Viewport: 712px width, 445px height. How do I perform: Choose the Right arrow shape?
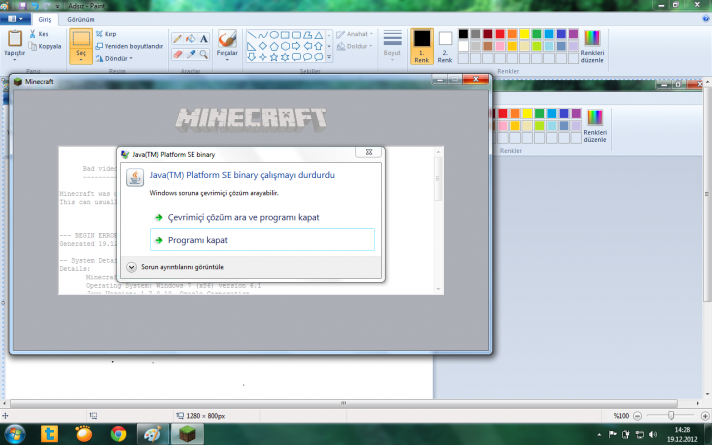click(x=297, y=46)
